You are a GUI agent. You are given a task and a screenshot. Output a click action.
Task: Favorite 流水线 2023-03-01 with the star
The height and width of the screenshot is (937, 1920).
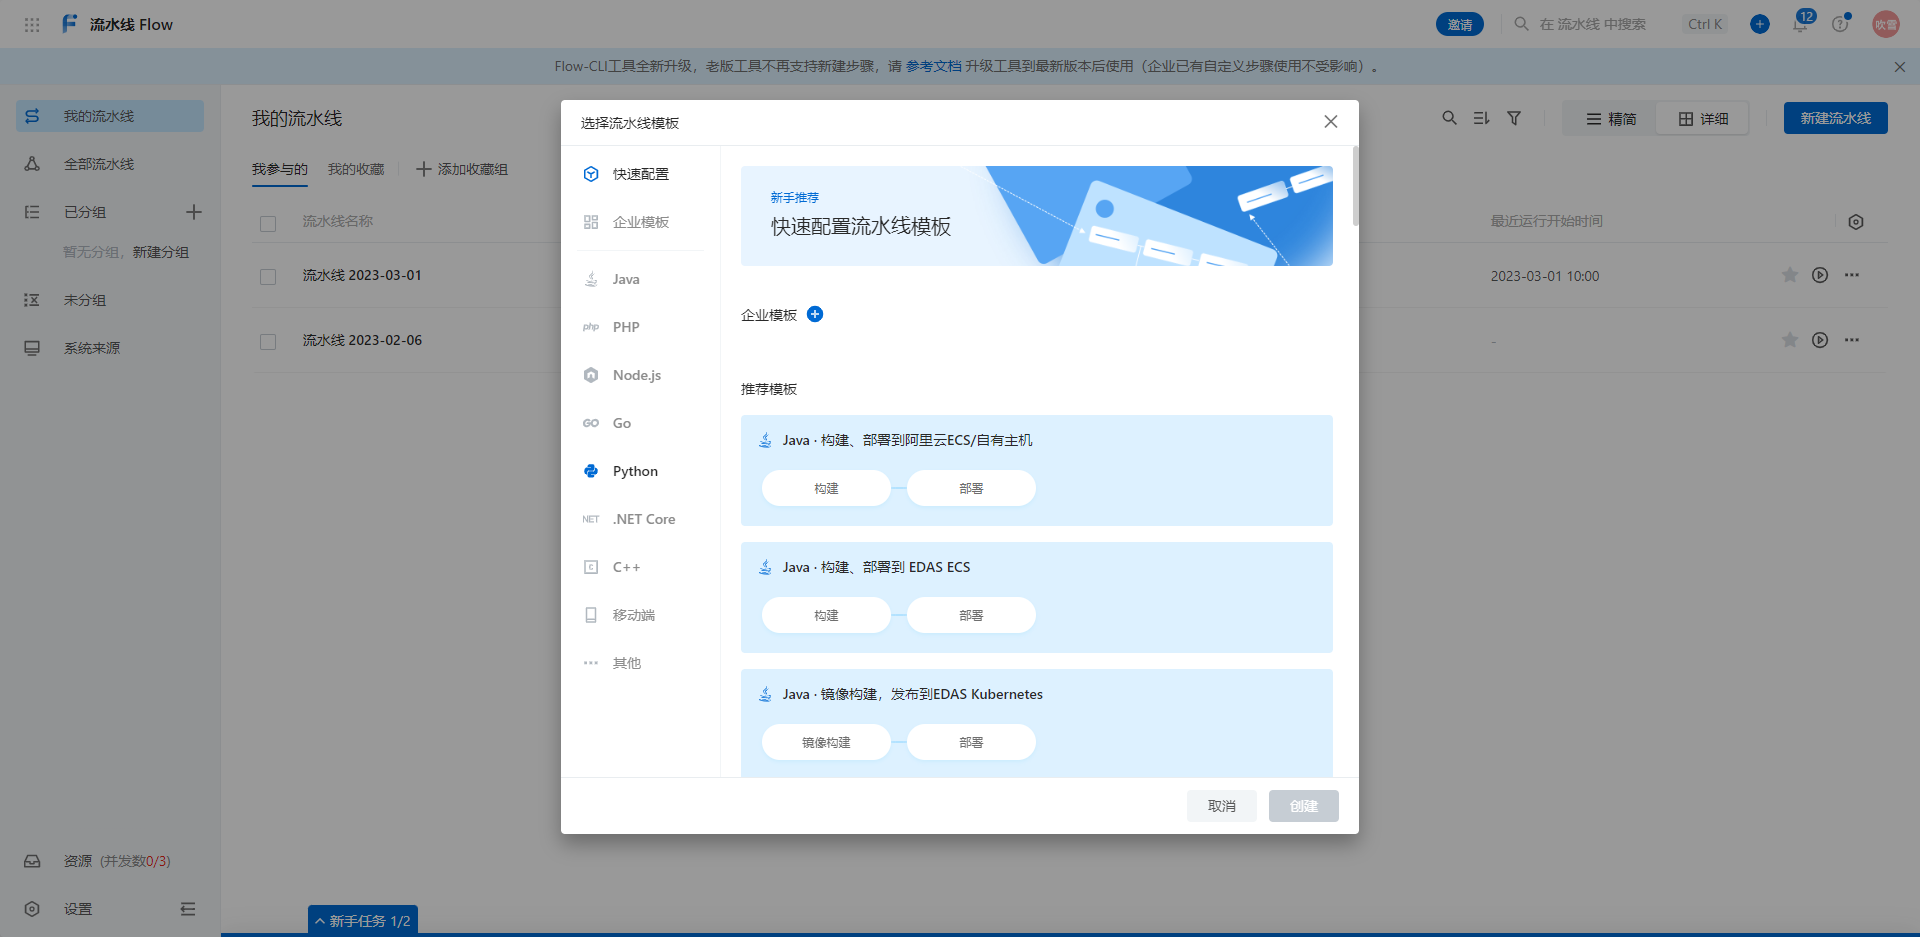coord(1789,275)
